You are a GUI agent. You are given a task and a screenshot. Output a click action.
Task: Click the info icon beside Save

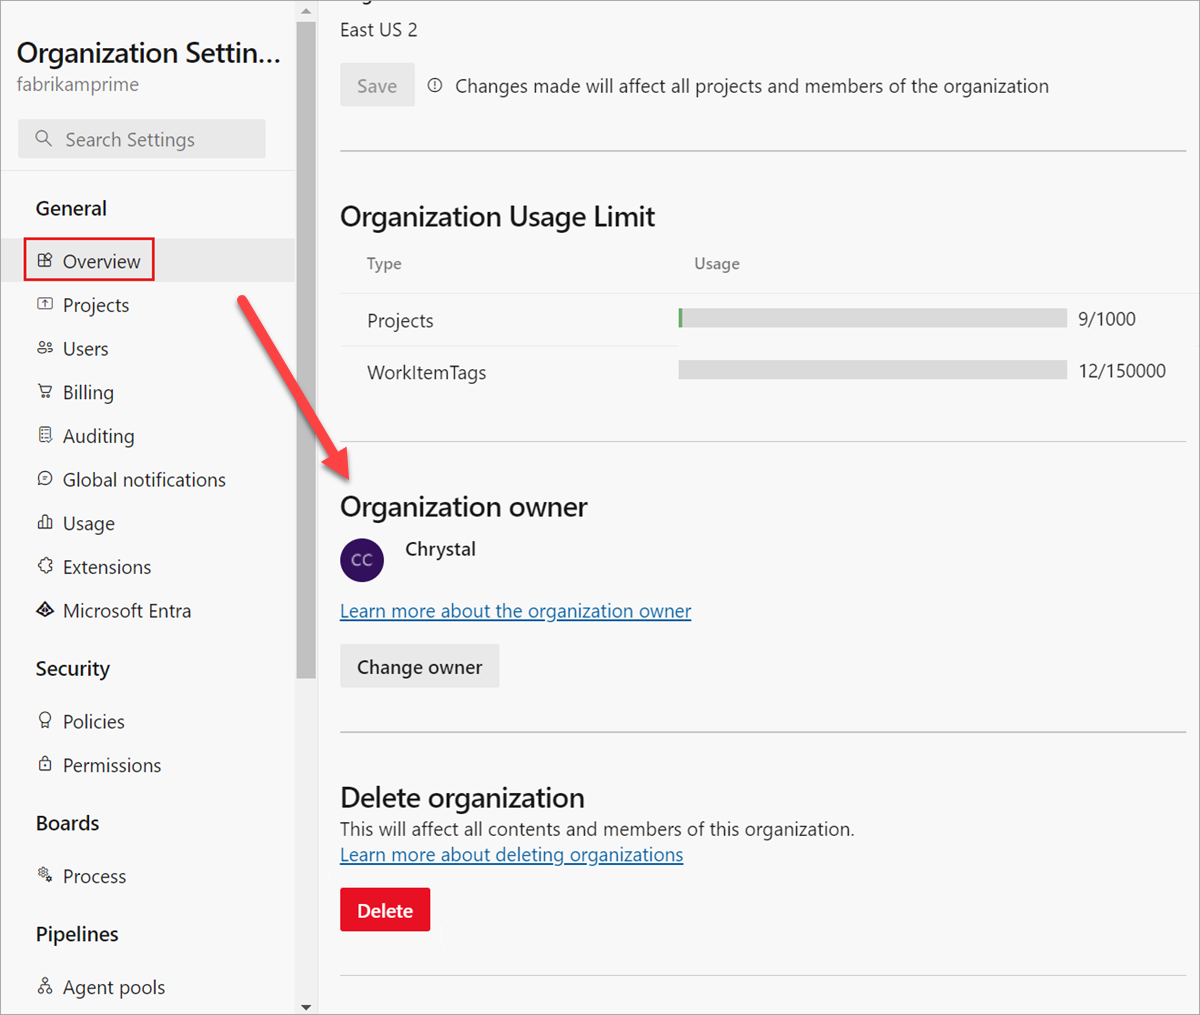pyautogui.click(x=435, y=86)
